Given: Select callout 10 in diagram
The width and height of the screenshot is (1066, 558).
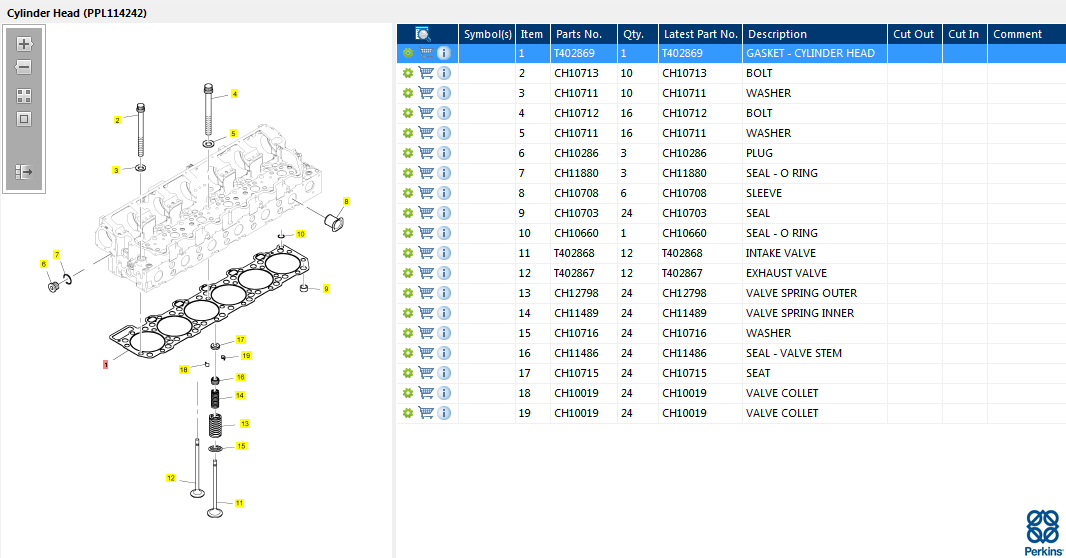Looking at the screenshot, I should (x=300, y=234).
